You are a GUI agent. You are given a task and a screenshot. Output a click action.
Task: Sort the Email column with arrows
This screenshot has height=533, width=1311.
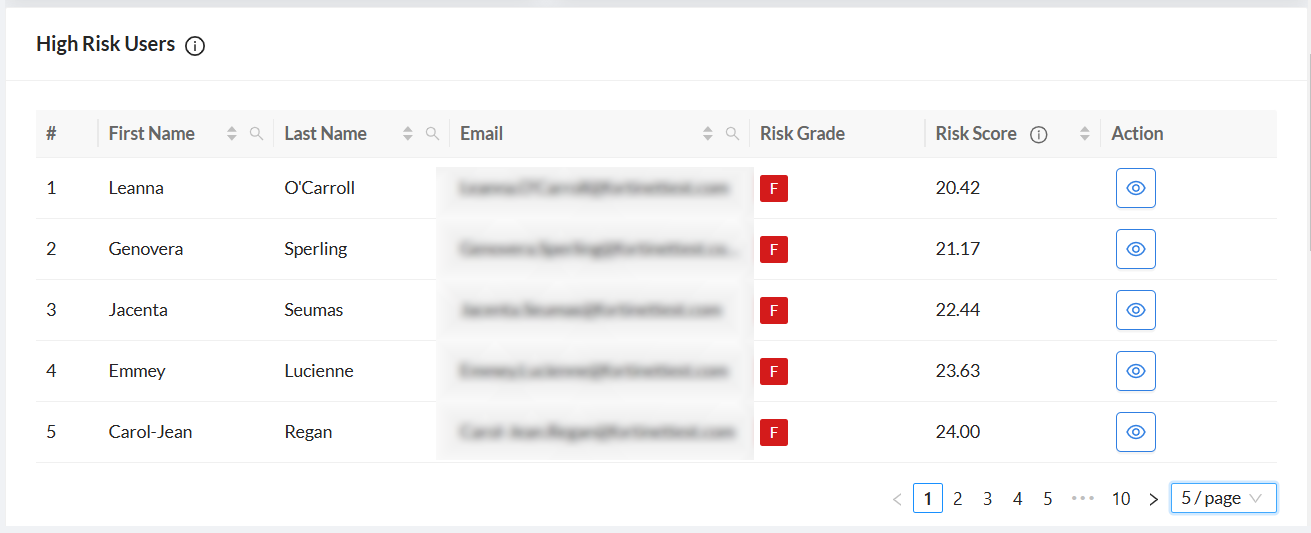[x=708, y=133]
